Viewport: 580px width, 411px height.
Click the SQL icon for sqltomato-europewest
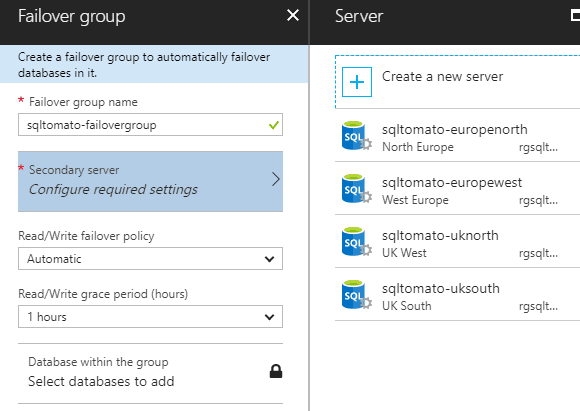[x=356, y=189]
